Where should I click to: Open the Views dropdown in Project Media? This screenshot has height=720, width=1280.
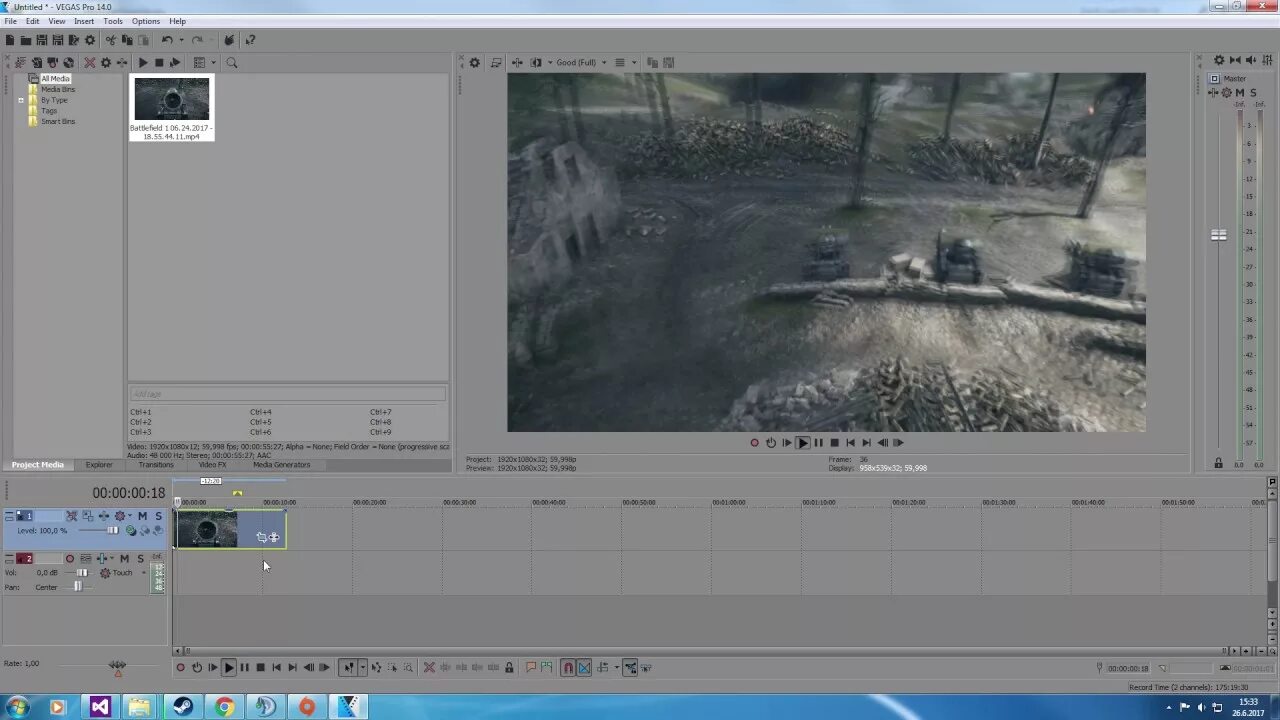point(213,62)
